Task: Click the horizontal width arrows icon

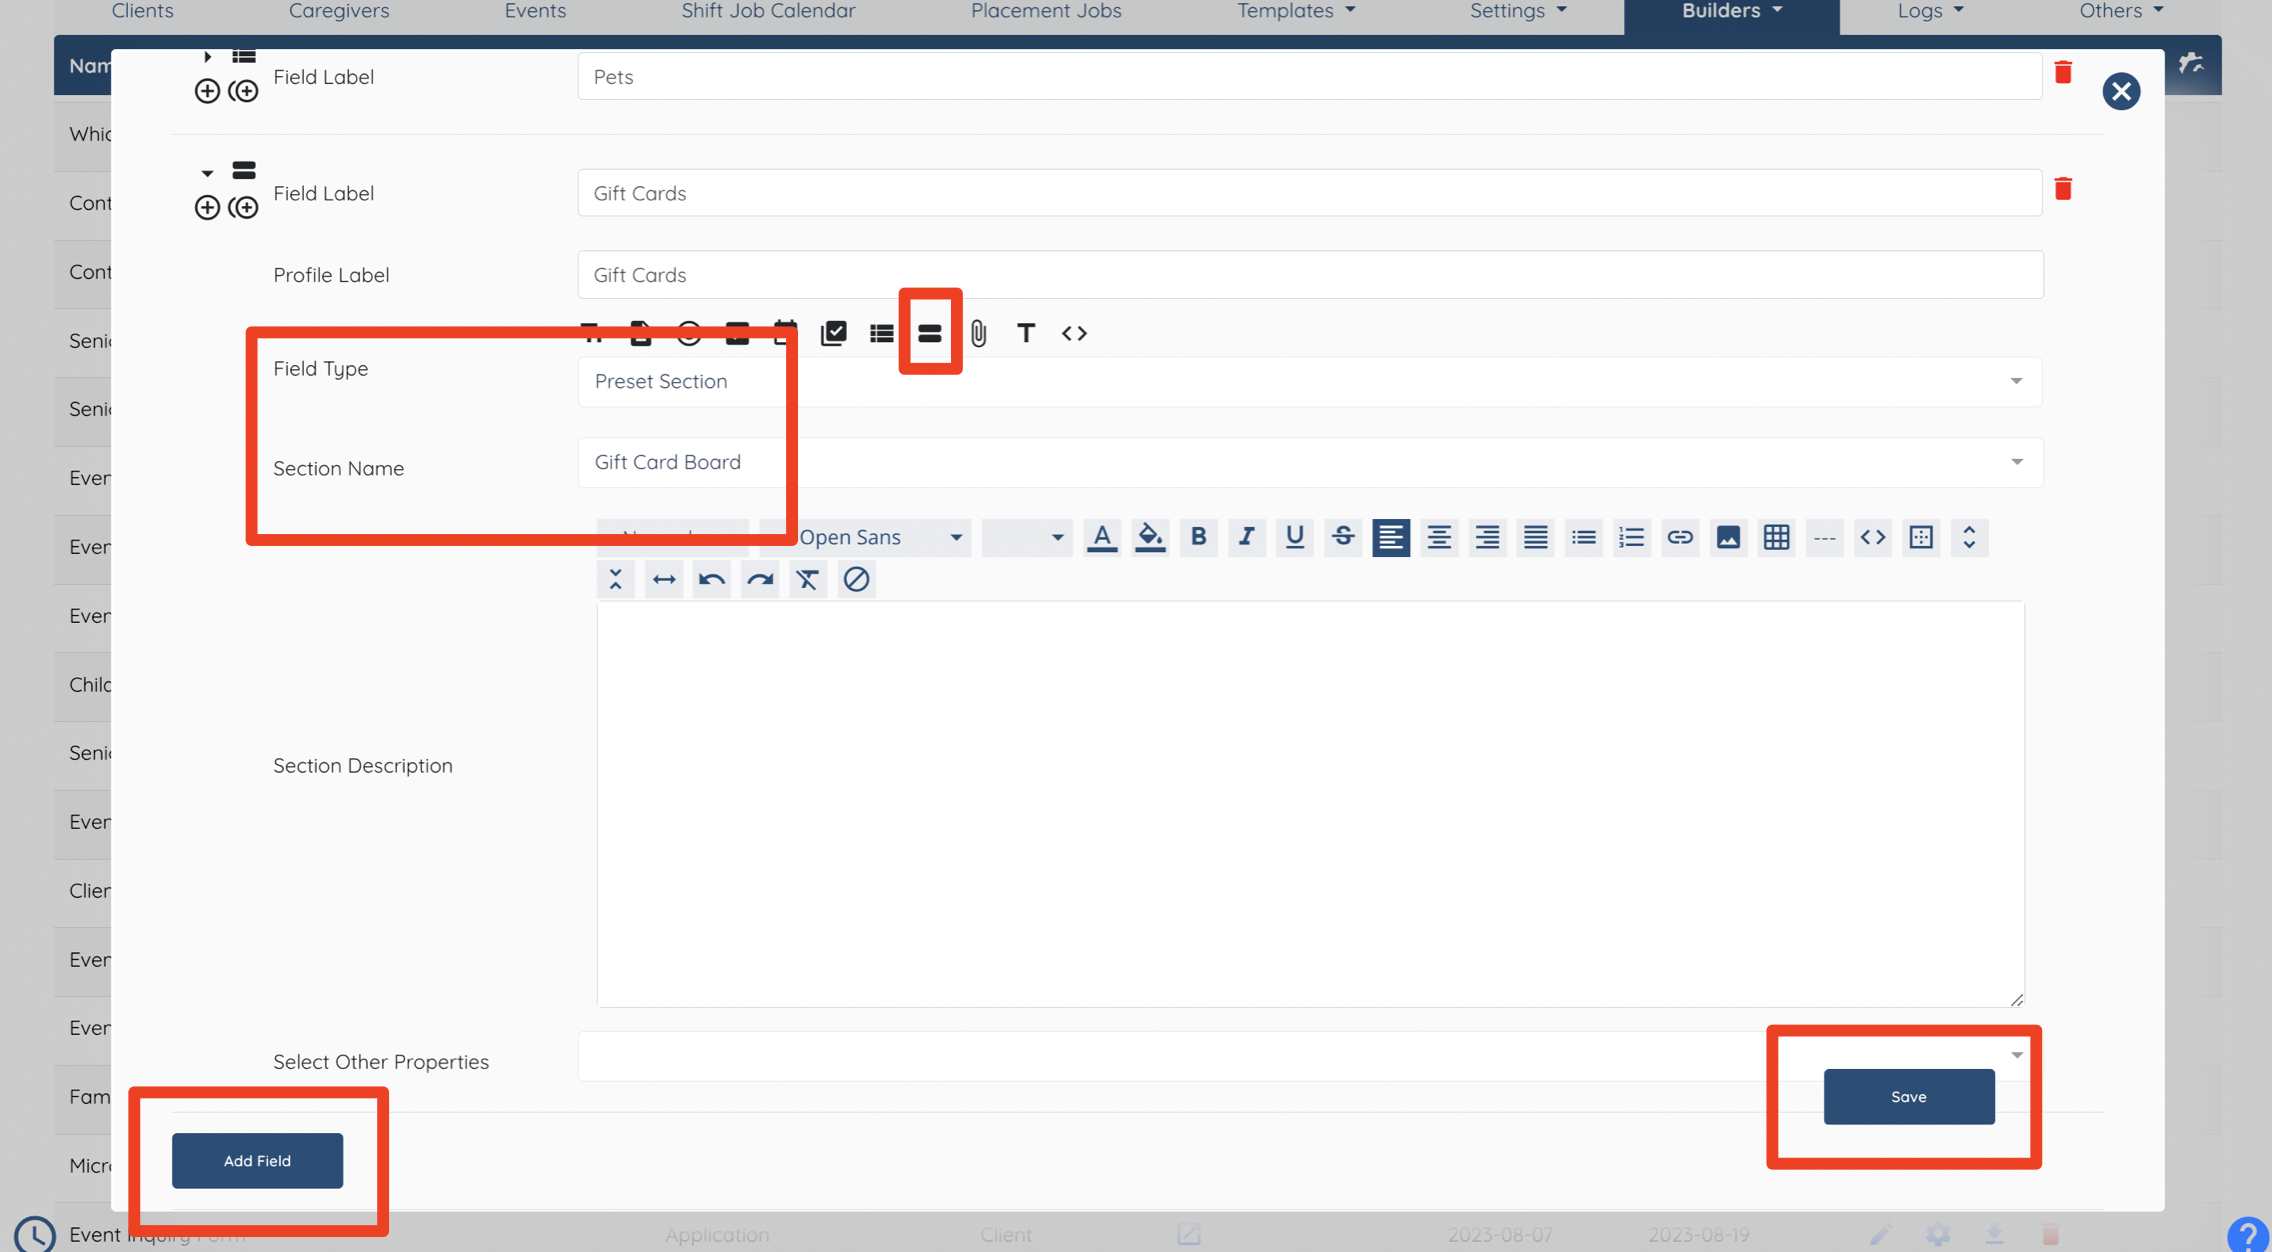Action: coord(664,579)
